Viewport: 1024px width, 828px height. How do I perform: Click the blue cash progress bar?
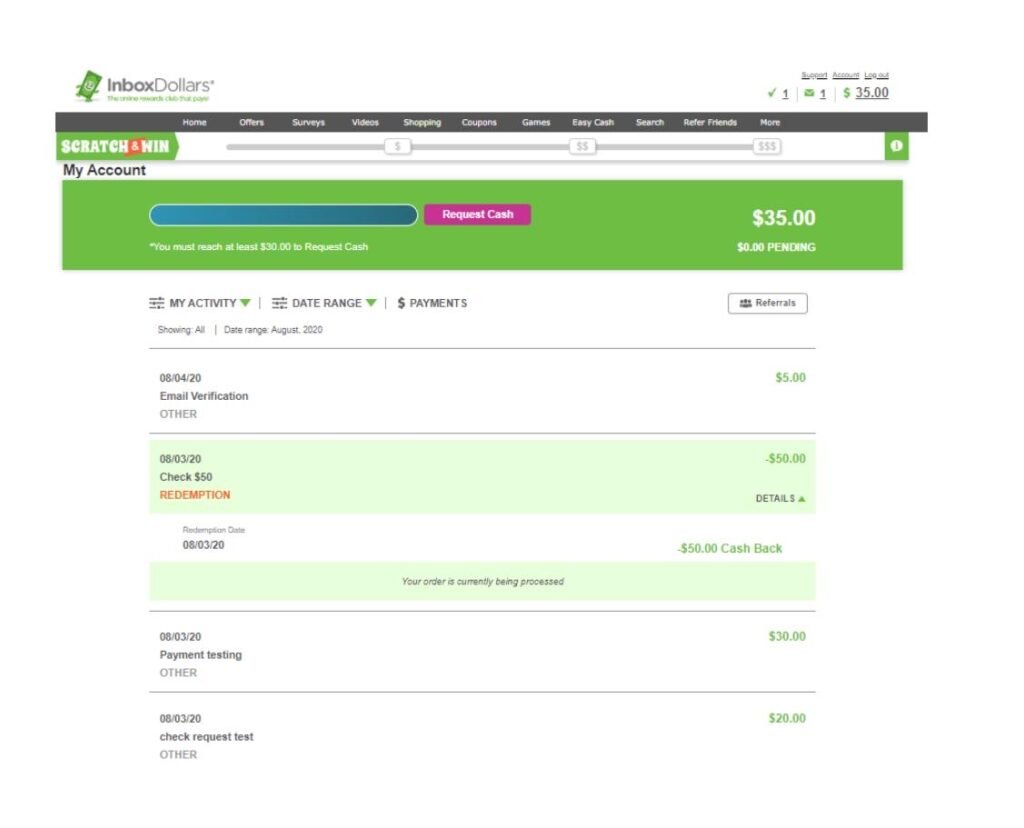283,215
